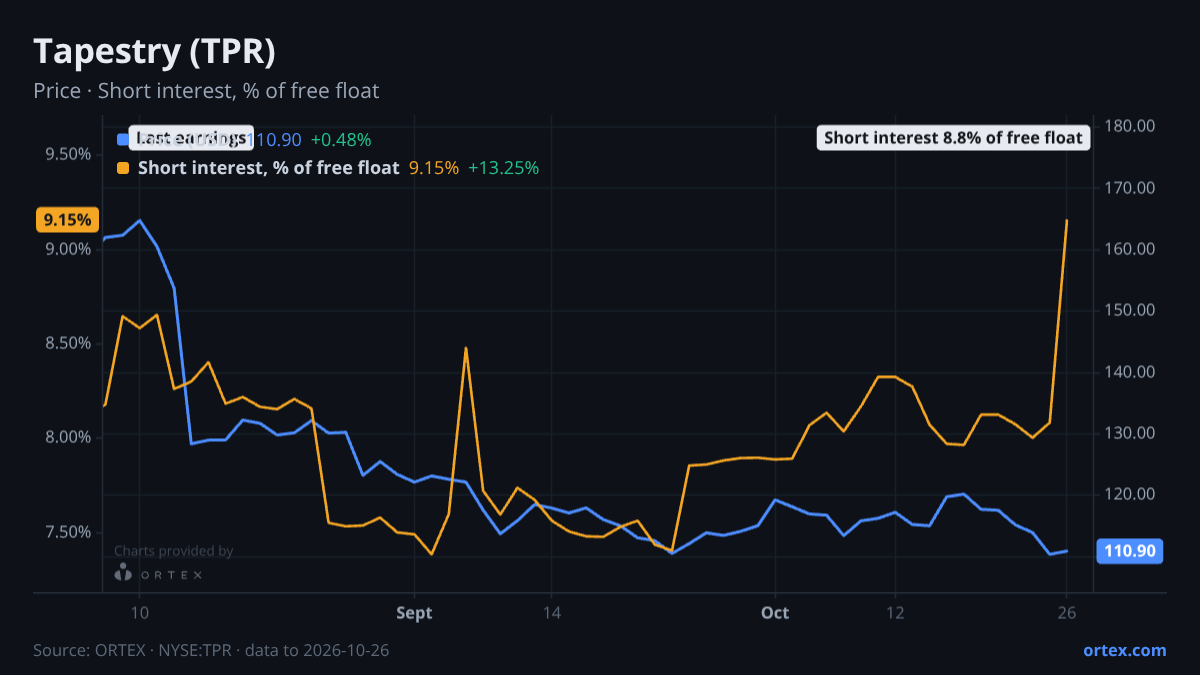Click the 170.00 right axis label

[x=1130, y=188]
